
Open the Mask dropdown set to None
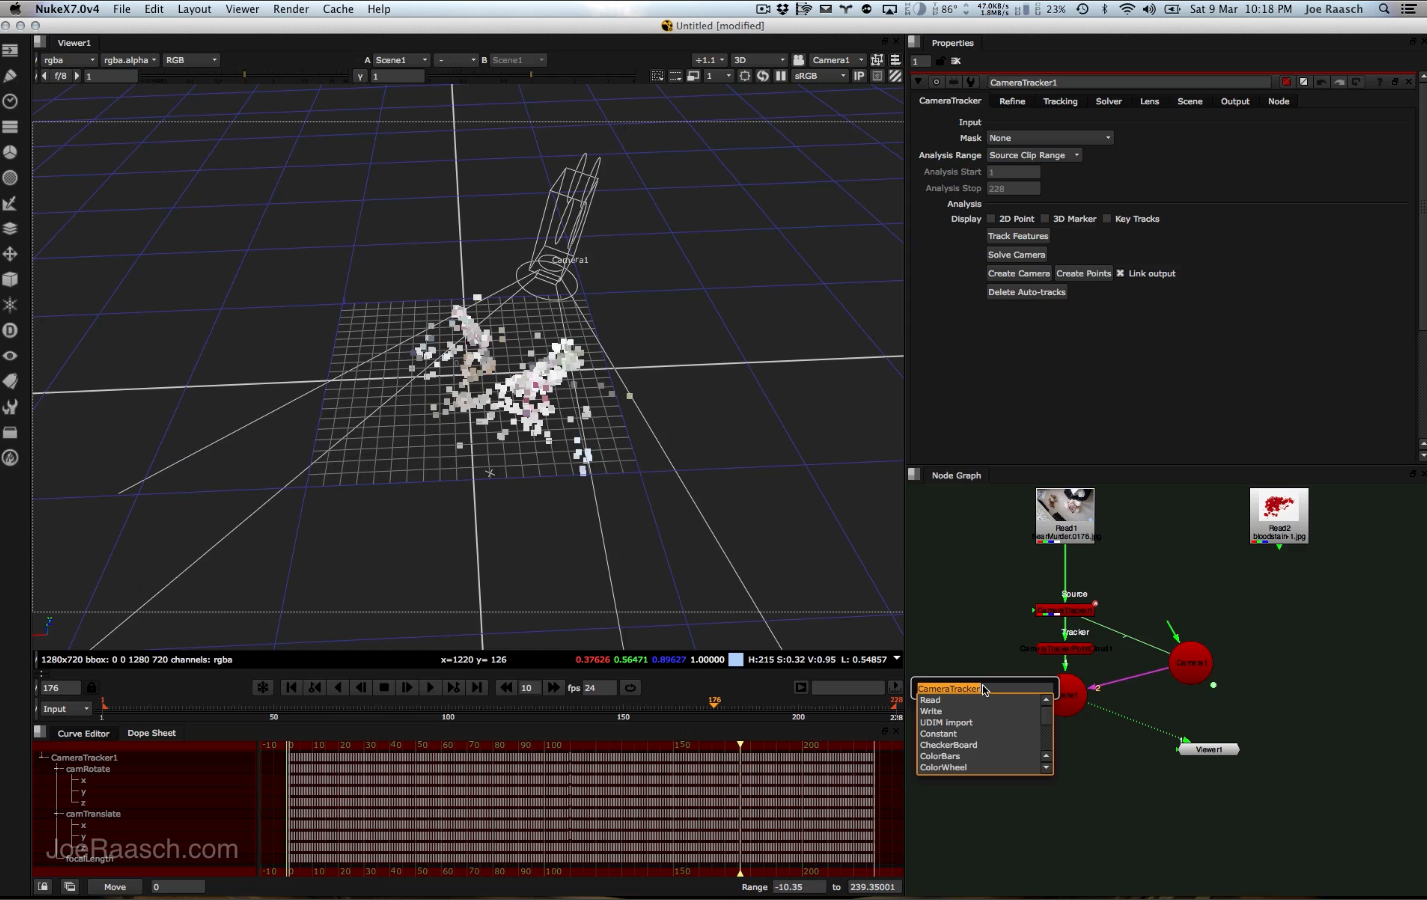click(1049, 138)
